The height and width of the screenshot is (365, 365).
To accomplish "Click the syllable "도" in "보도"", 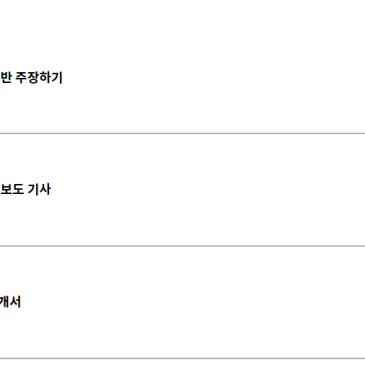I will pos(18,190).
